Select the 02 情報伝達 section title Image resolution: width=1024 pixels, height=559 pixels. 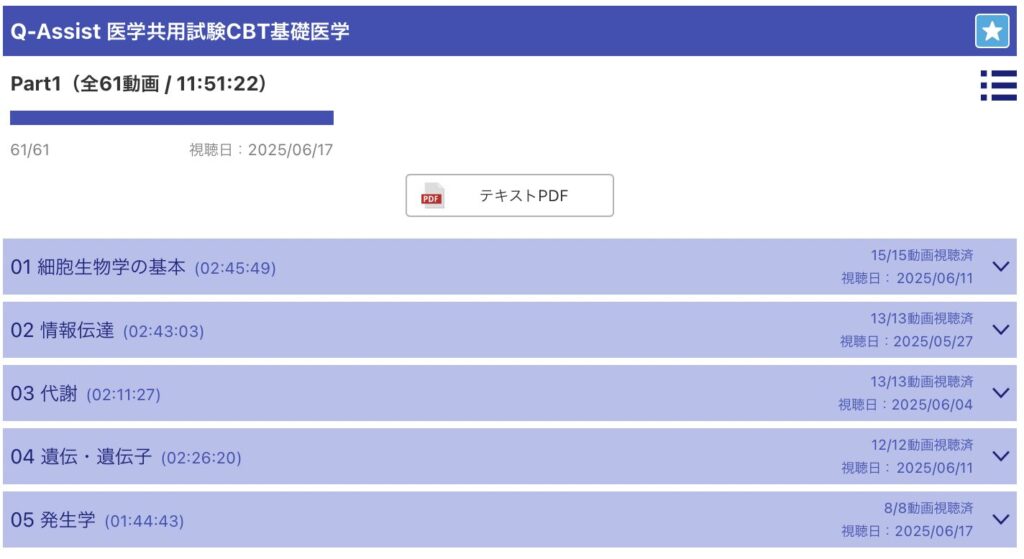(62, 330)
